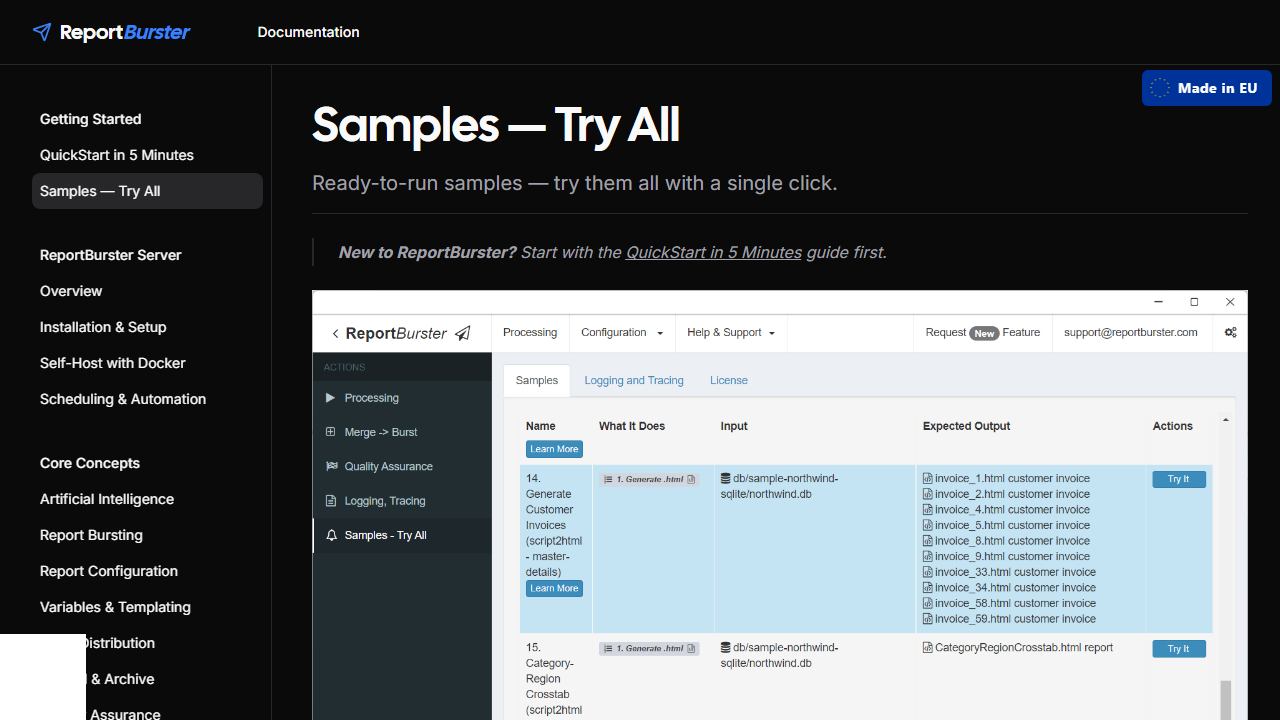
Task: Click the file icon next to invoice_9.html
Action: (x=928, y=556)
